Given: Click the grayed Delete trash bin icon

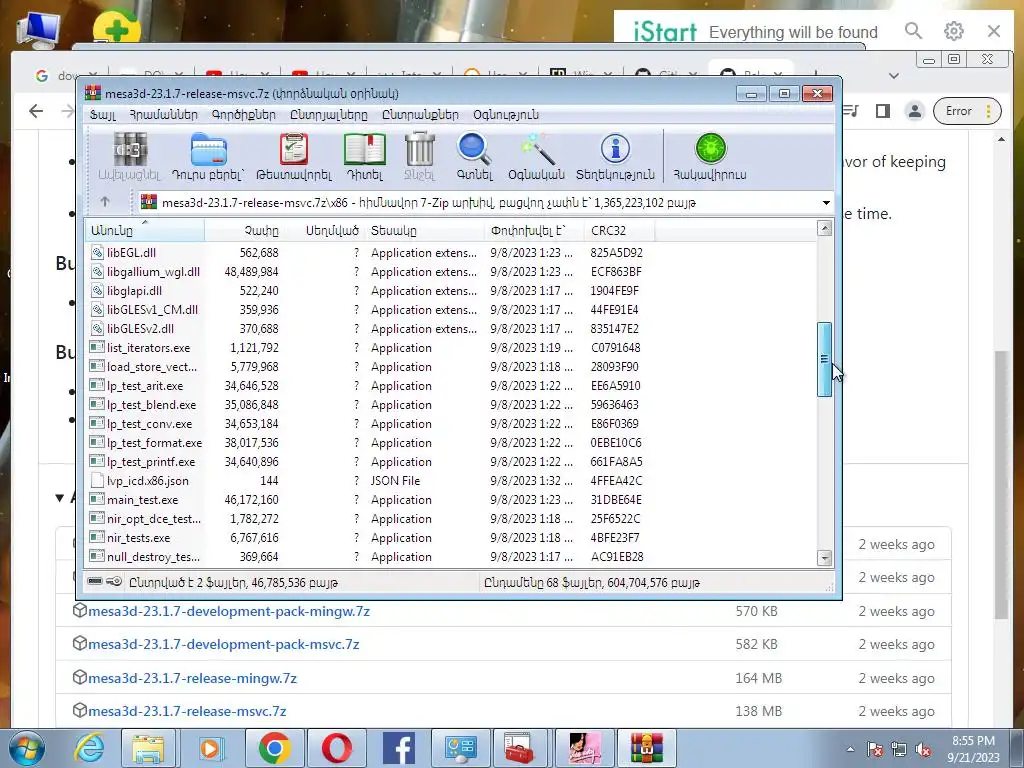Looking at the screenshot, I should [x=419, y=150].
